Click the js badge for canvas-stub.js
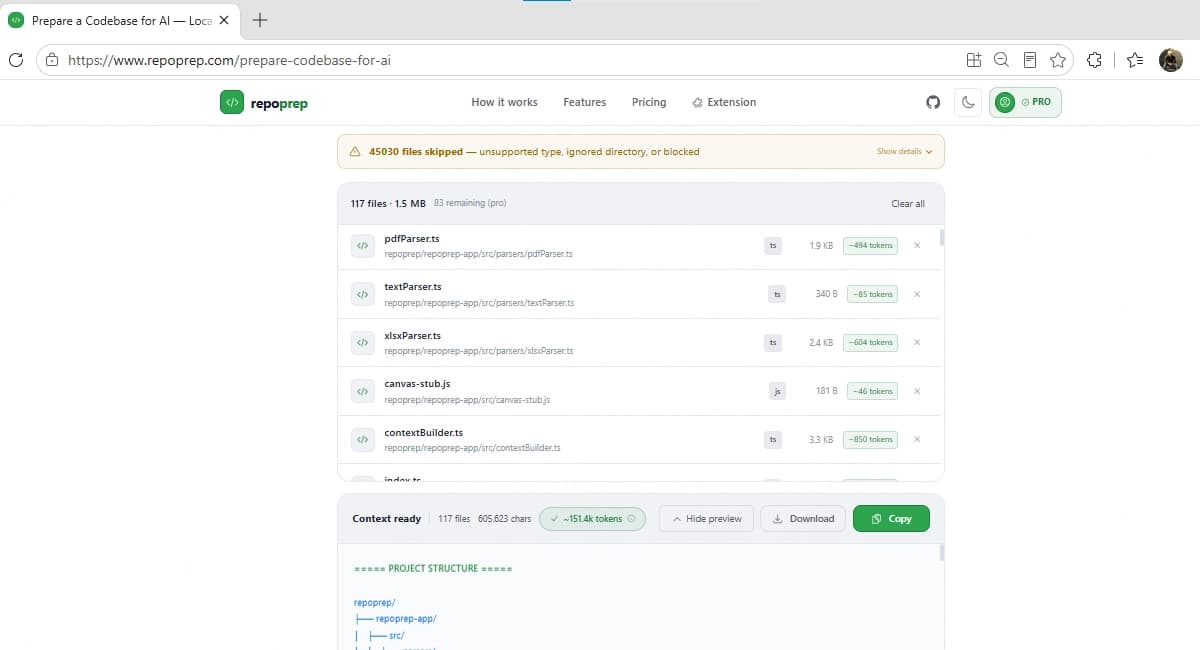The height and width of the screenshot is (650, 1200). coord(777,391)
